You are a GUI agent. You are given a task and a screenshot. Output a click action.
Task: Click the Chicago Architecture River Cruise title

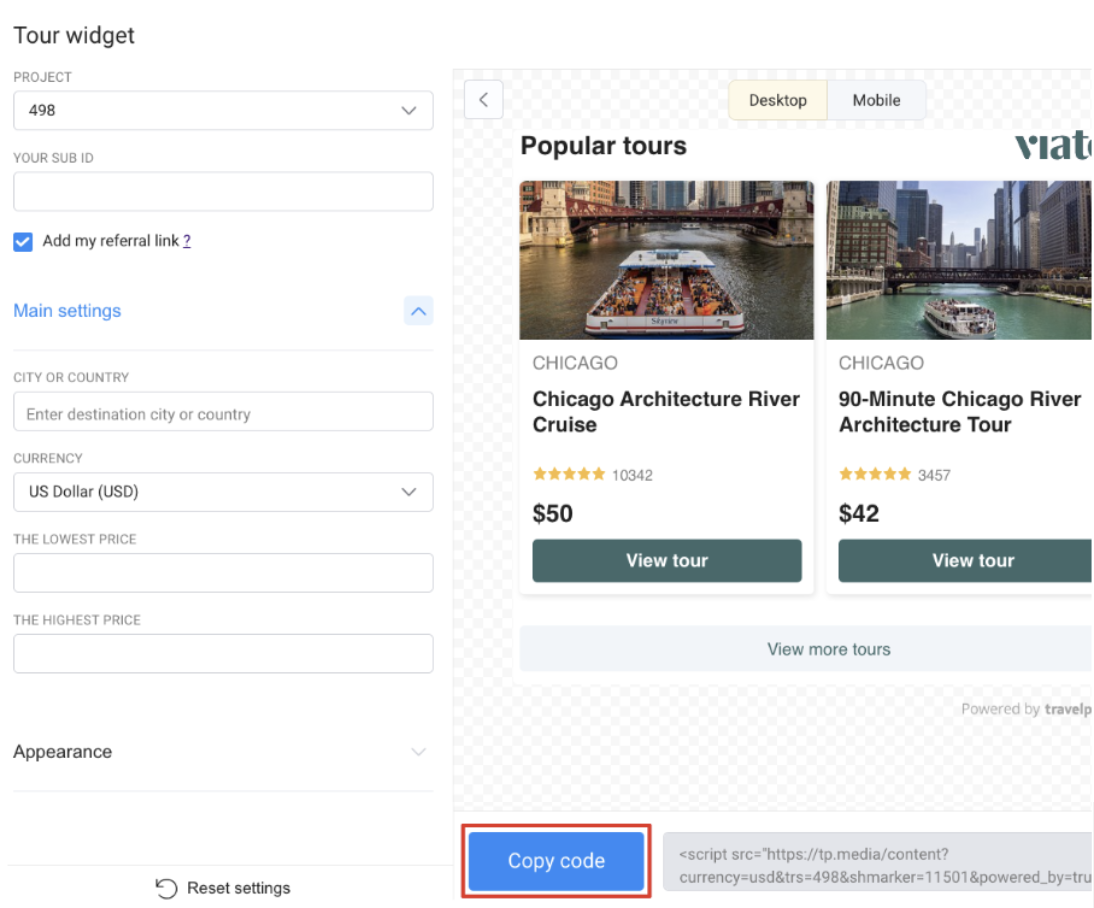[x=666, y=412]
